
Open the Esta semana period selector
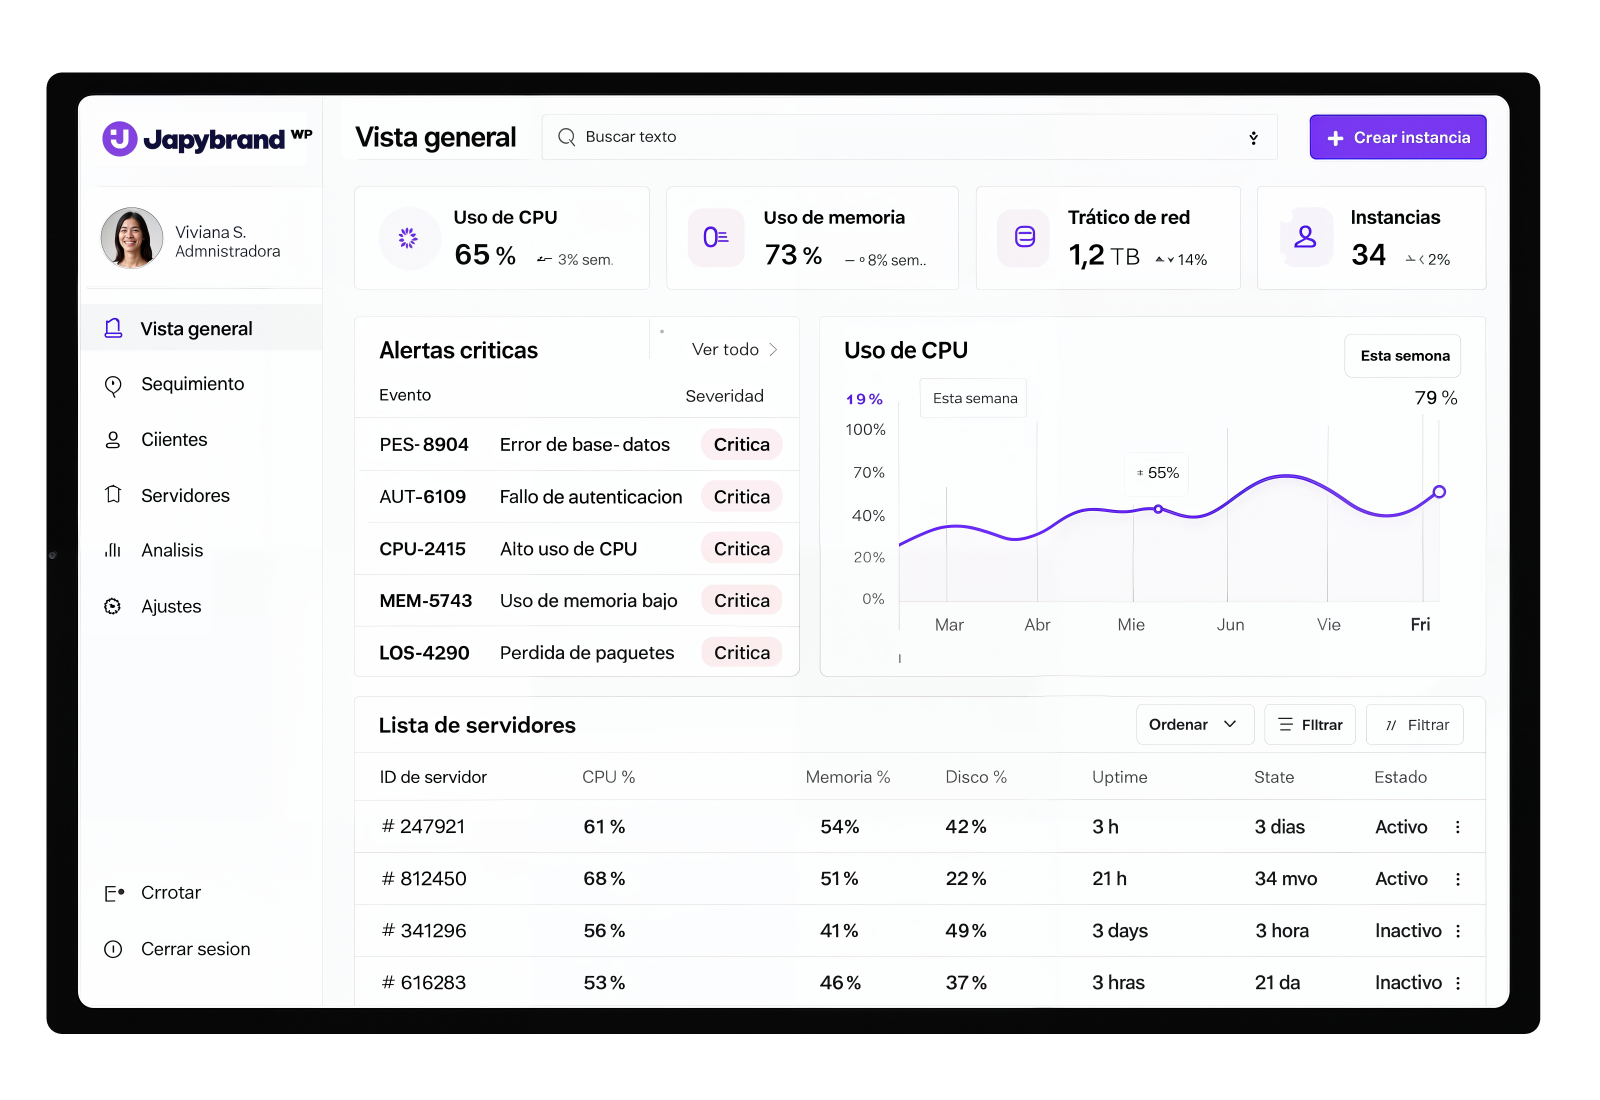(1403, 356)
